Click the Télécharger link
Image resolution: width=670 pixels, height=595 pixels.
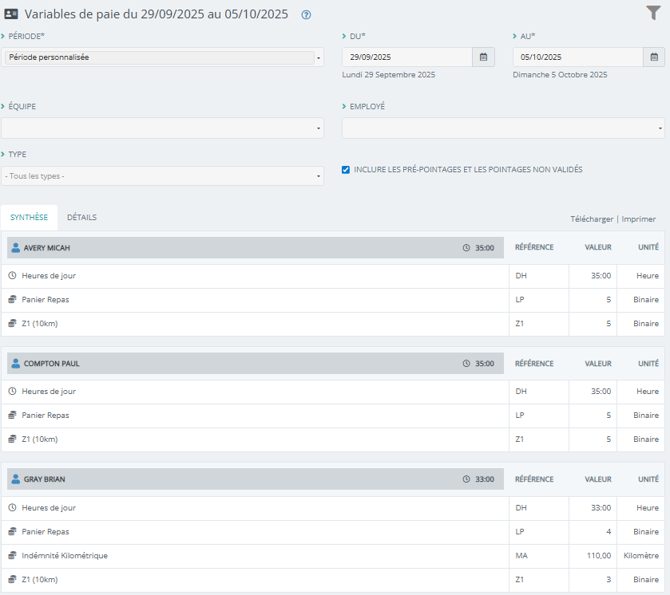point(591,219)
